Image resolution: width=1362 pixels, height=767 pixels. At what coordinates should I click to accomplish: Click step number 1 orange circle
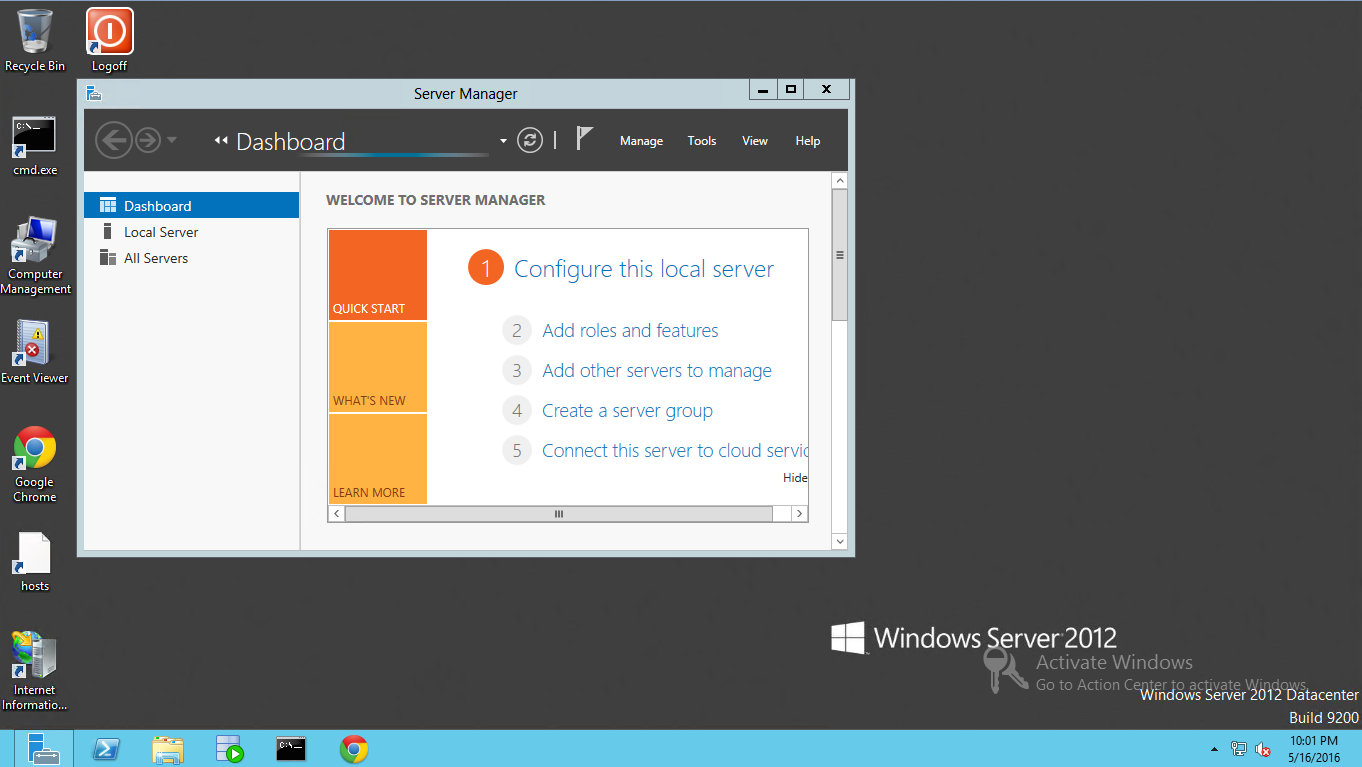tap(486, 268)
